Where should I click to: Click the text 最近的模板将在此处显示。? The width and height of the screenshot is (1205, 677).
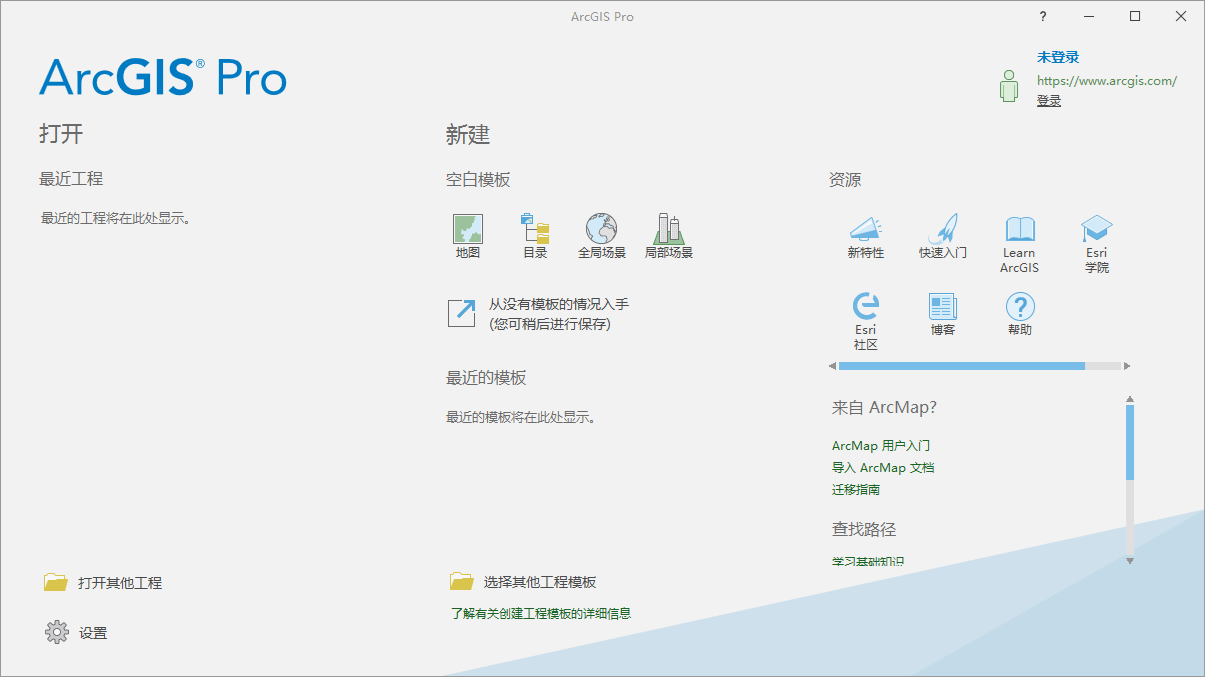pyautogui.click(x=521, y=417)
